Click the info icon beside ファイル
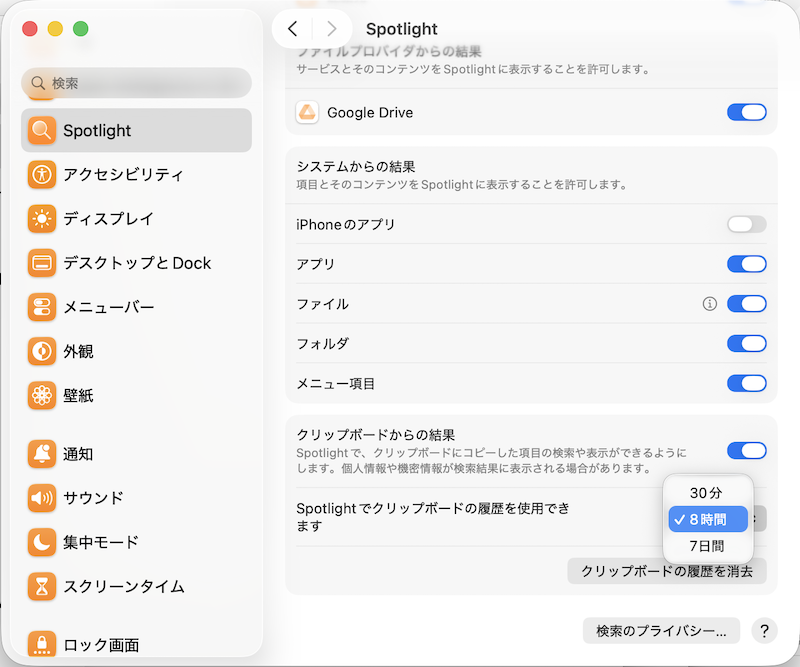Viewport: 800px width, 667px height. tap(710, 304)
